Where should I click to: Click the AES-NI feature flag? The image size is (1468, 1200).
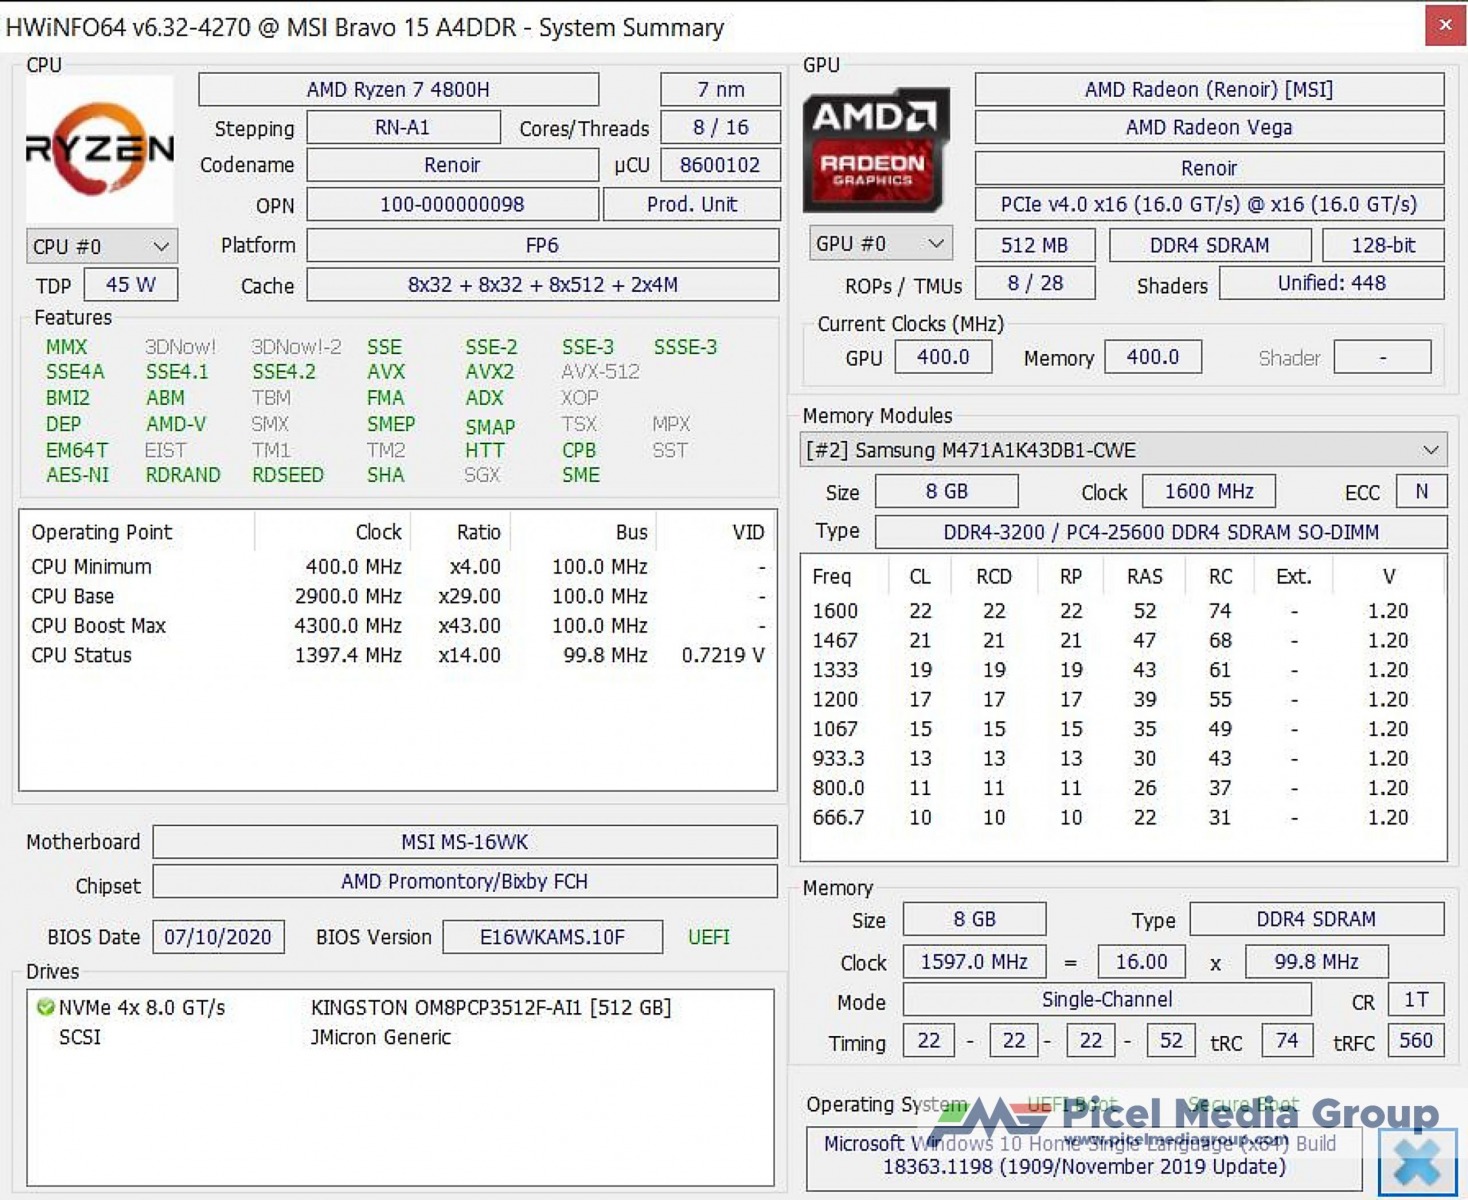[78, 475]
